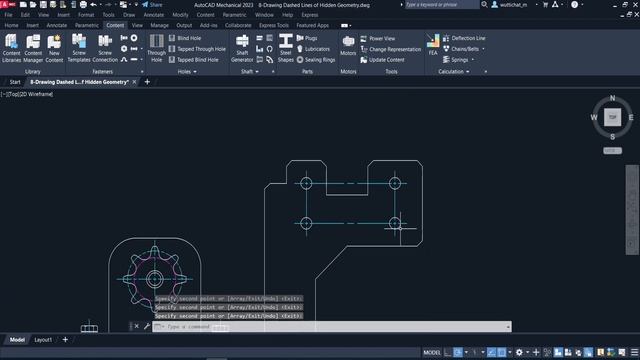Open the Window menu
This screenshot has width=640, height=360.
(x=264, y=15)
